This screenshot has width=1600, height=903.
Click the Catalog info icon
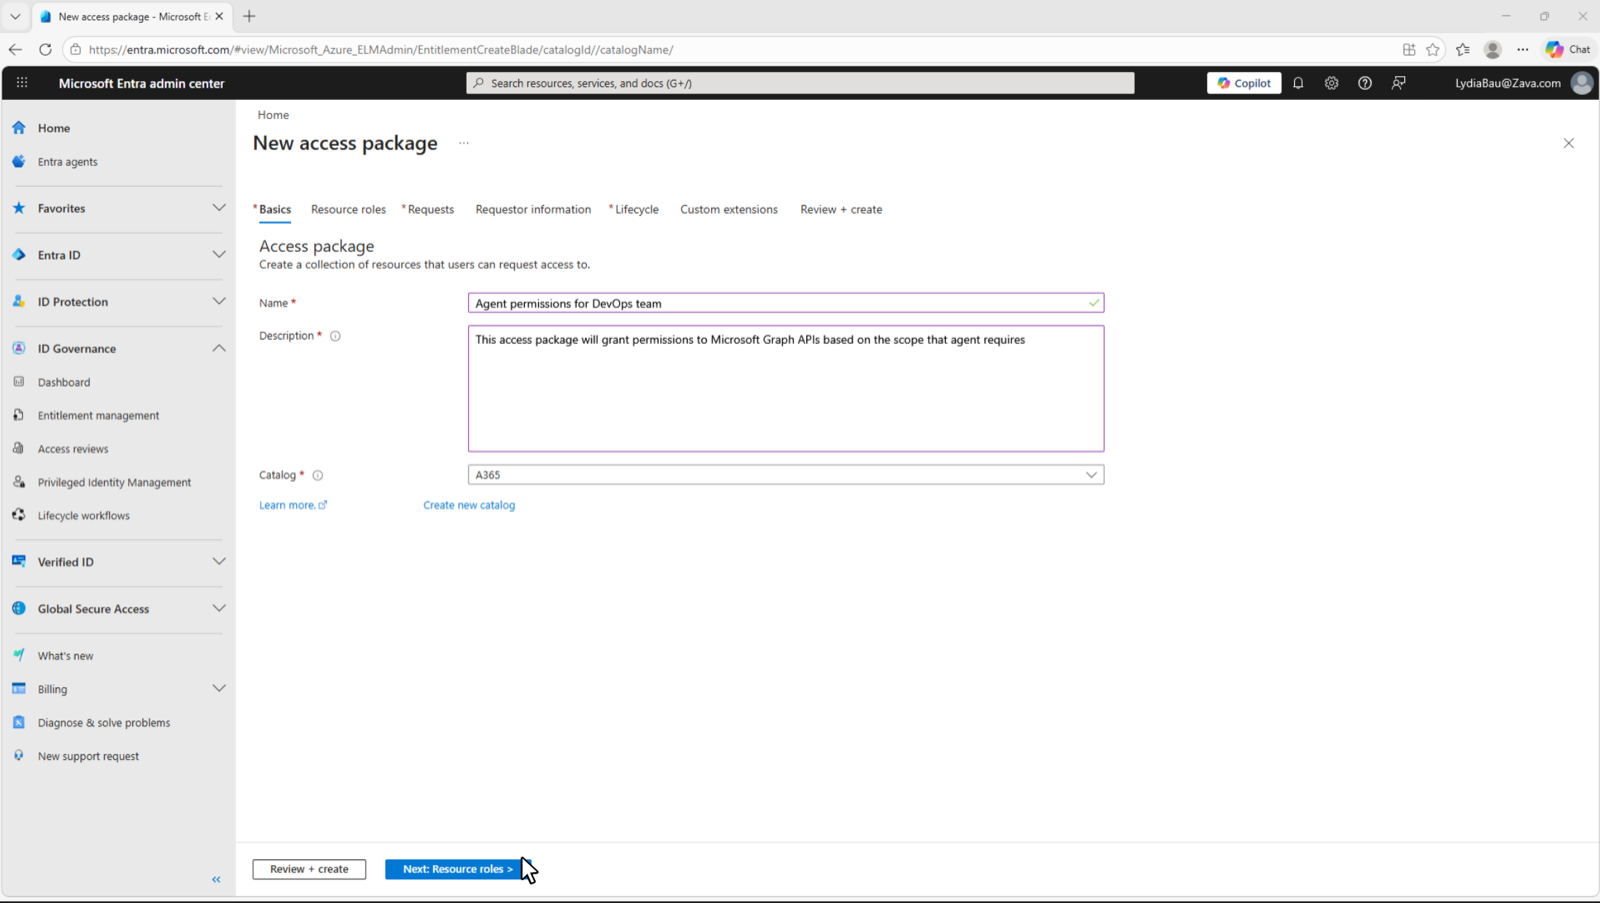pyautogui.click(x=318, y=475)
